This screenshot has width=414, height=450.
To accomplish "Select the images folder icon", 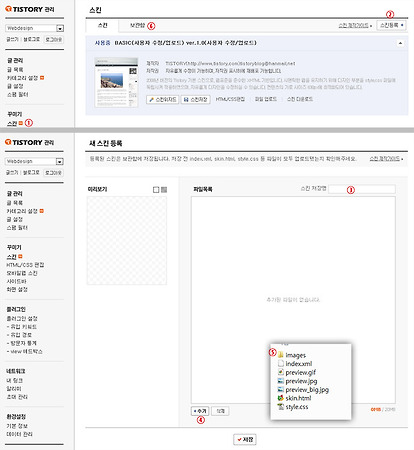I will pos(280,355).
